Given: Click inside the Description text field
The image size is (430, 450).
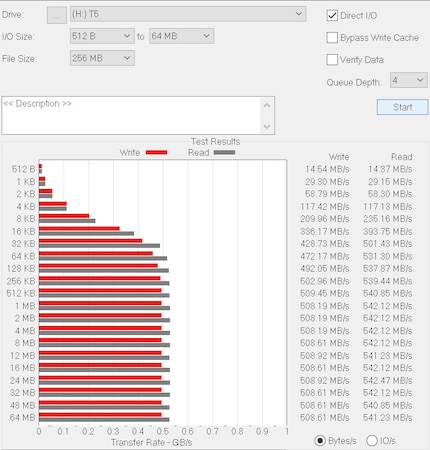Looking at the screenshot, I should 131,116.
